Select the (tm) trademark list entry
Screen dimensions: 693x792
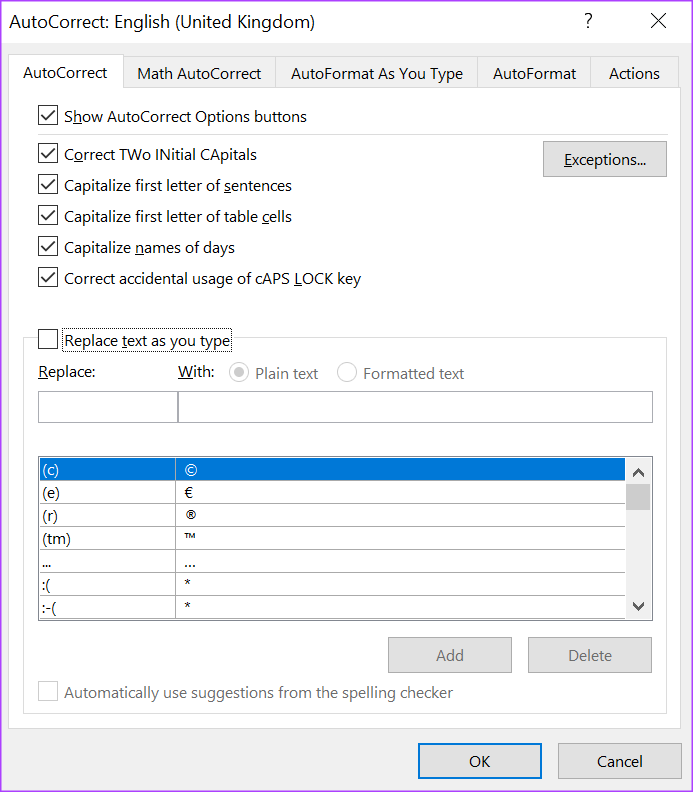point(107,538)
